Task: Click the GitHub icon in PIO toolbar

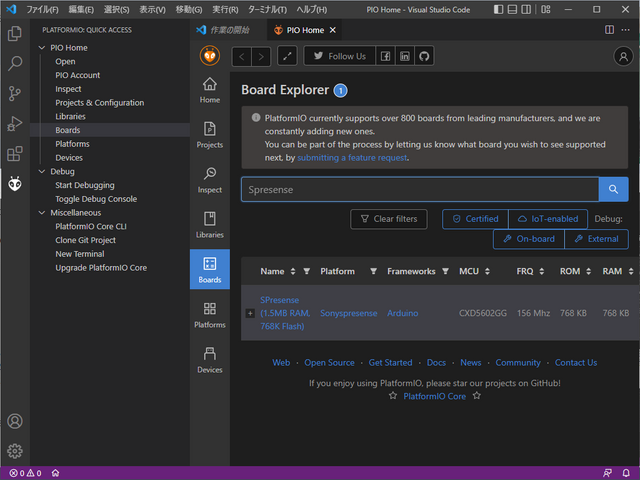Action: click(x=424, y=56)
